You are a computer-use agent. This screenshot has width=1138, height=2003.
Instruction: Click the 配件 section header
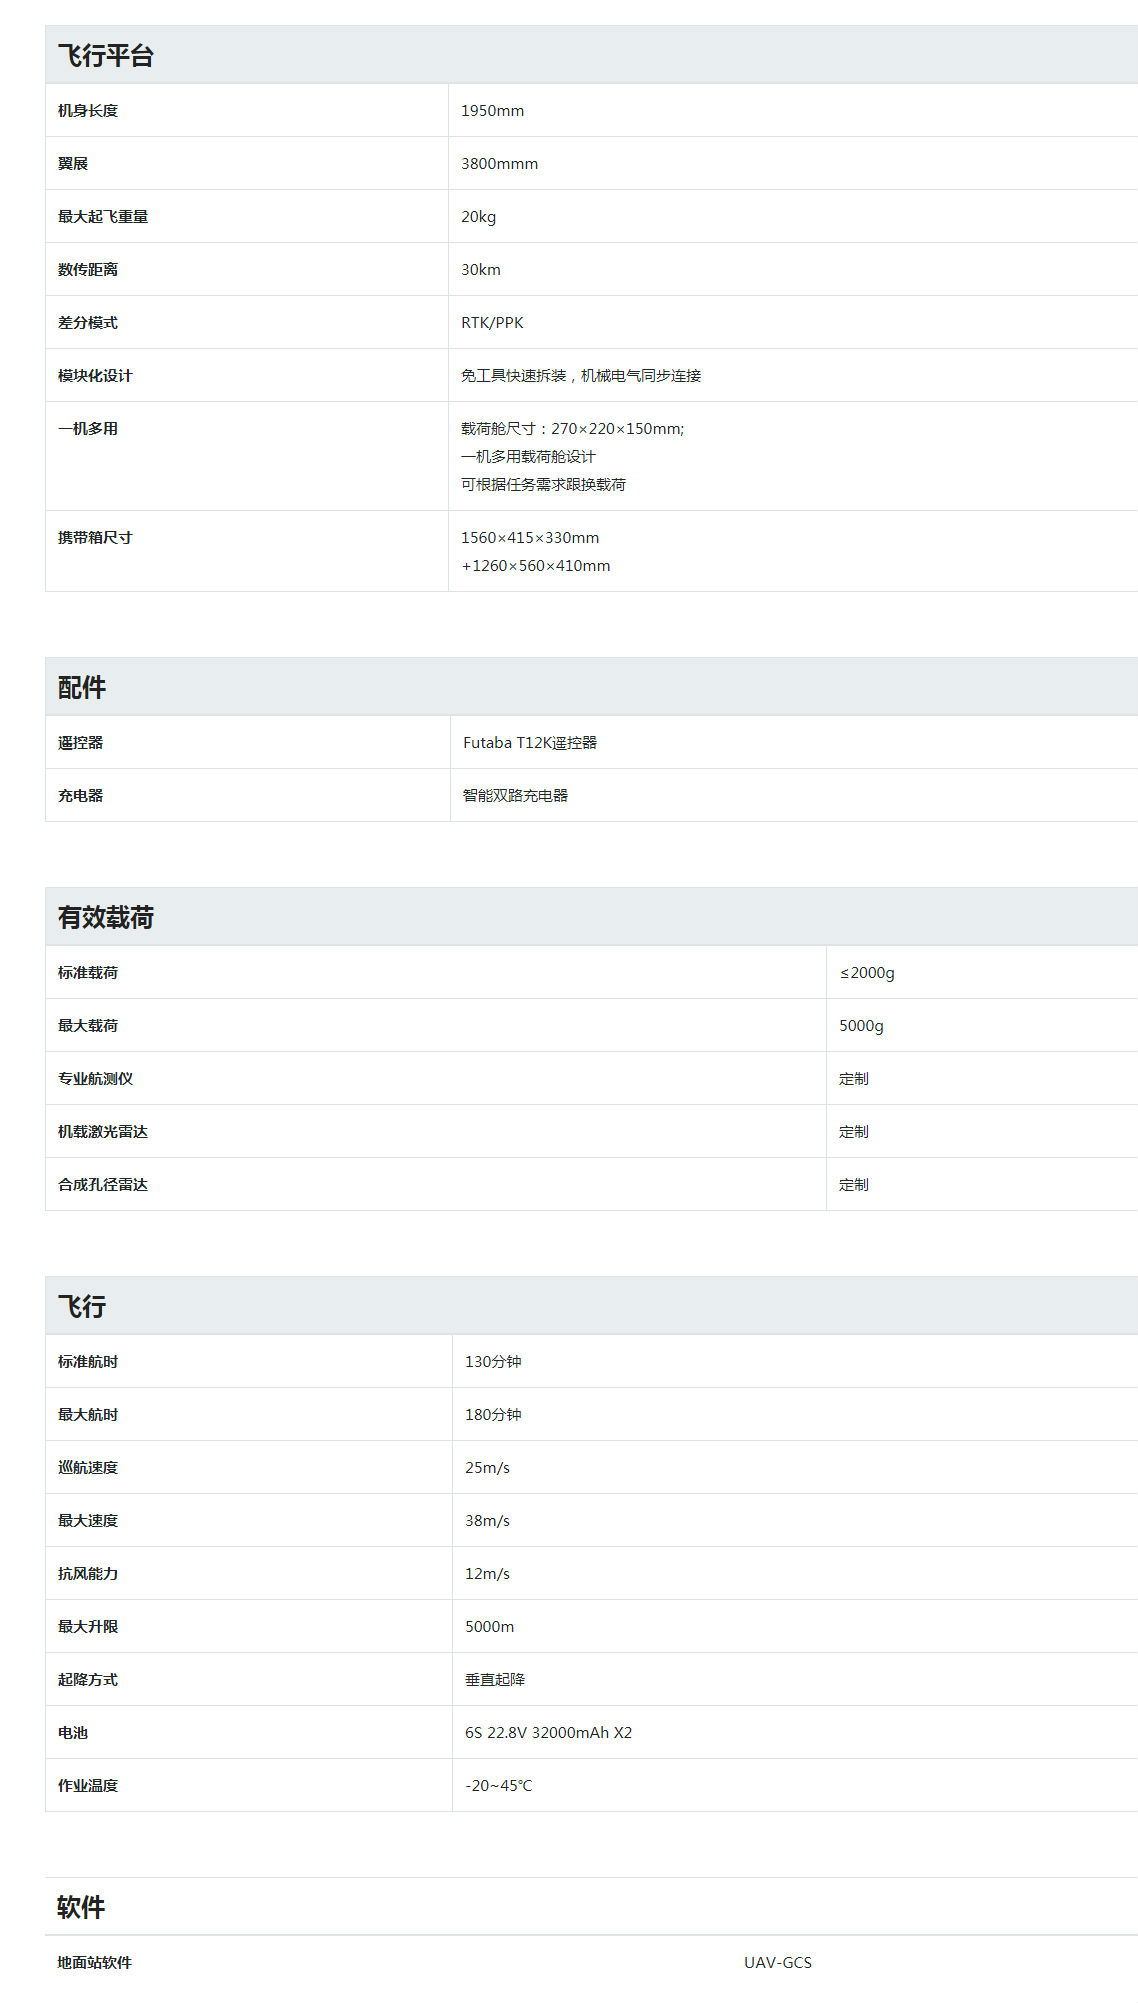(82, 688)
